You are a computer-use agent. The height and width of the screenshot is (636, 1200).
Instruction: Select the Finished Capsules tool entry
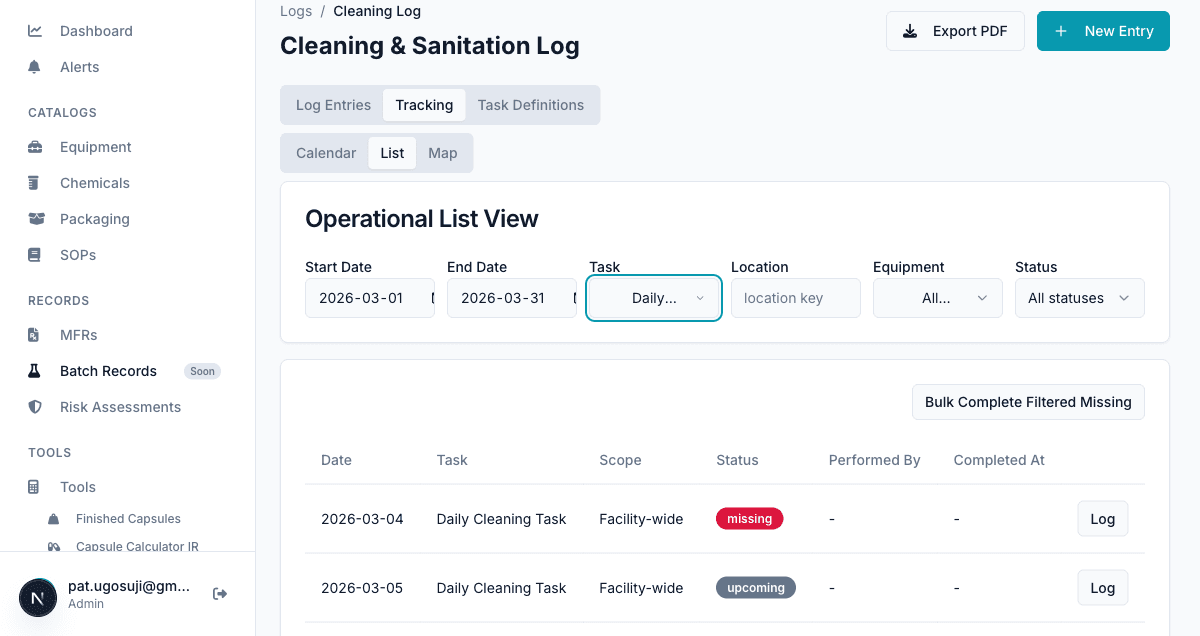click(x=127, y=518)
